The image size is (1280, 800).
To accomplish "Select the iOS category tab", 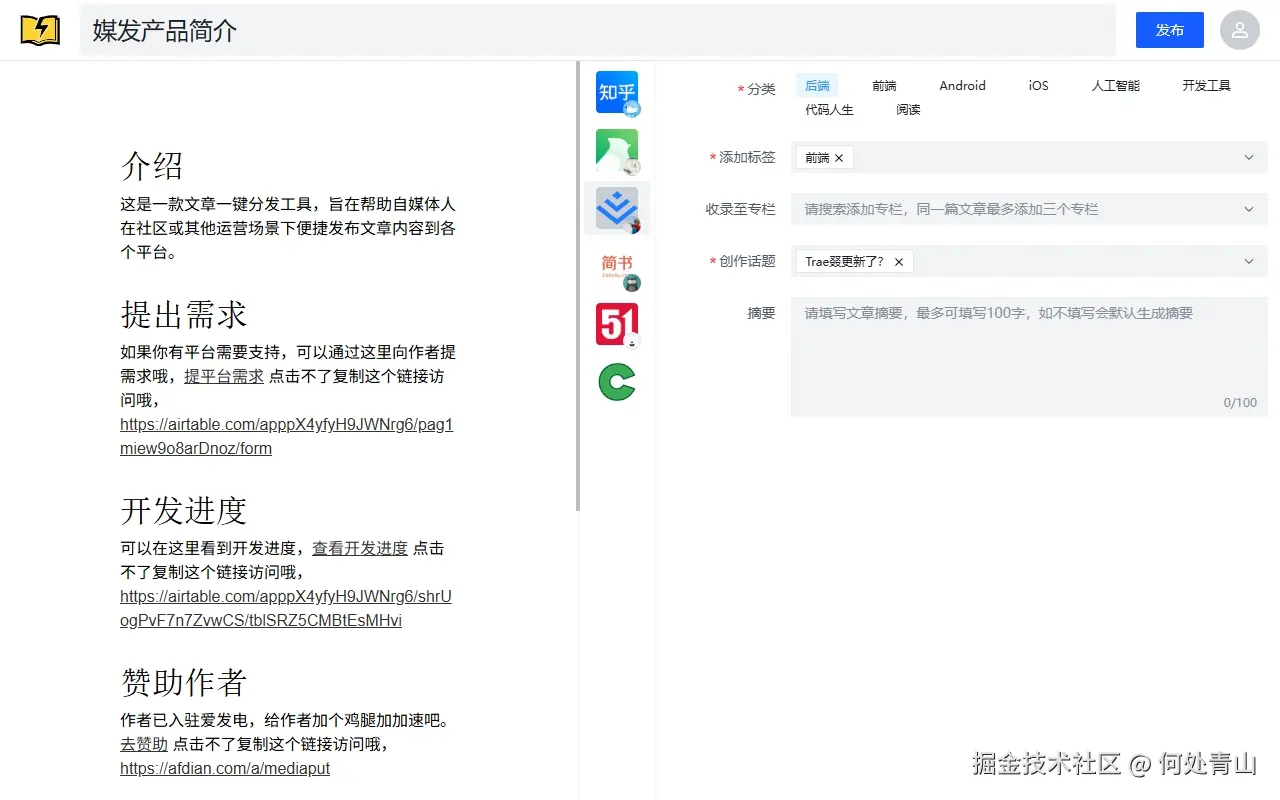I will (1037, 86).
